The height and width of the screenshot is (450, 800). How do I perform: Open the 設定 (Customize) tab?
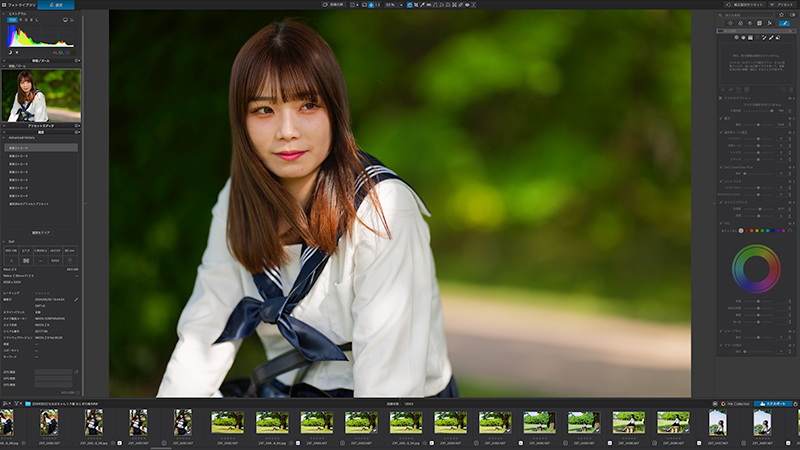(56, 5)
